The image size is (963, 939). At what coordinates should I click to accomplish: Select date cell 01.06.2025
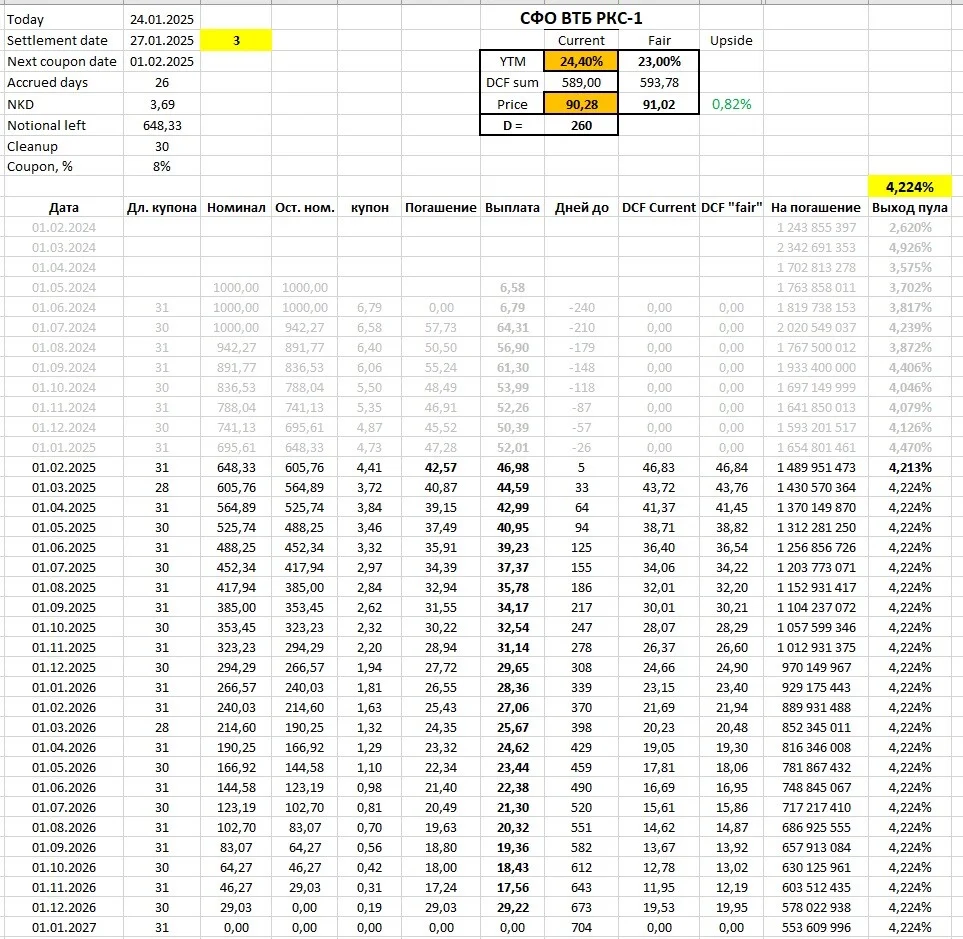(64, 547)
